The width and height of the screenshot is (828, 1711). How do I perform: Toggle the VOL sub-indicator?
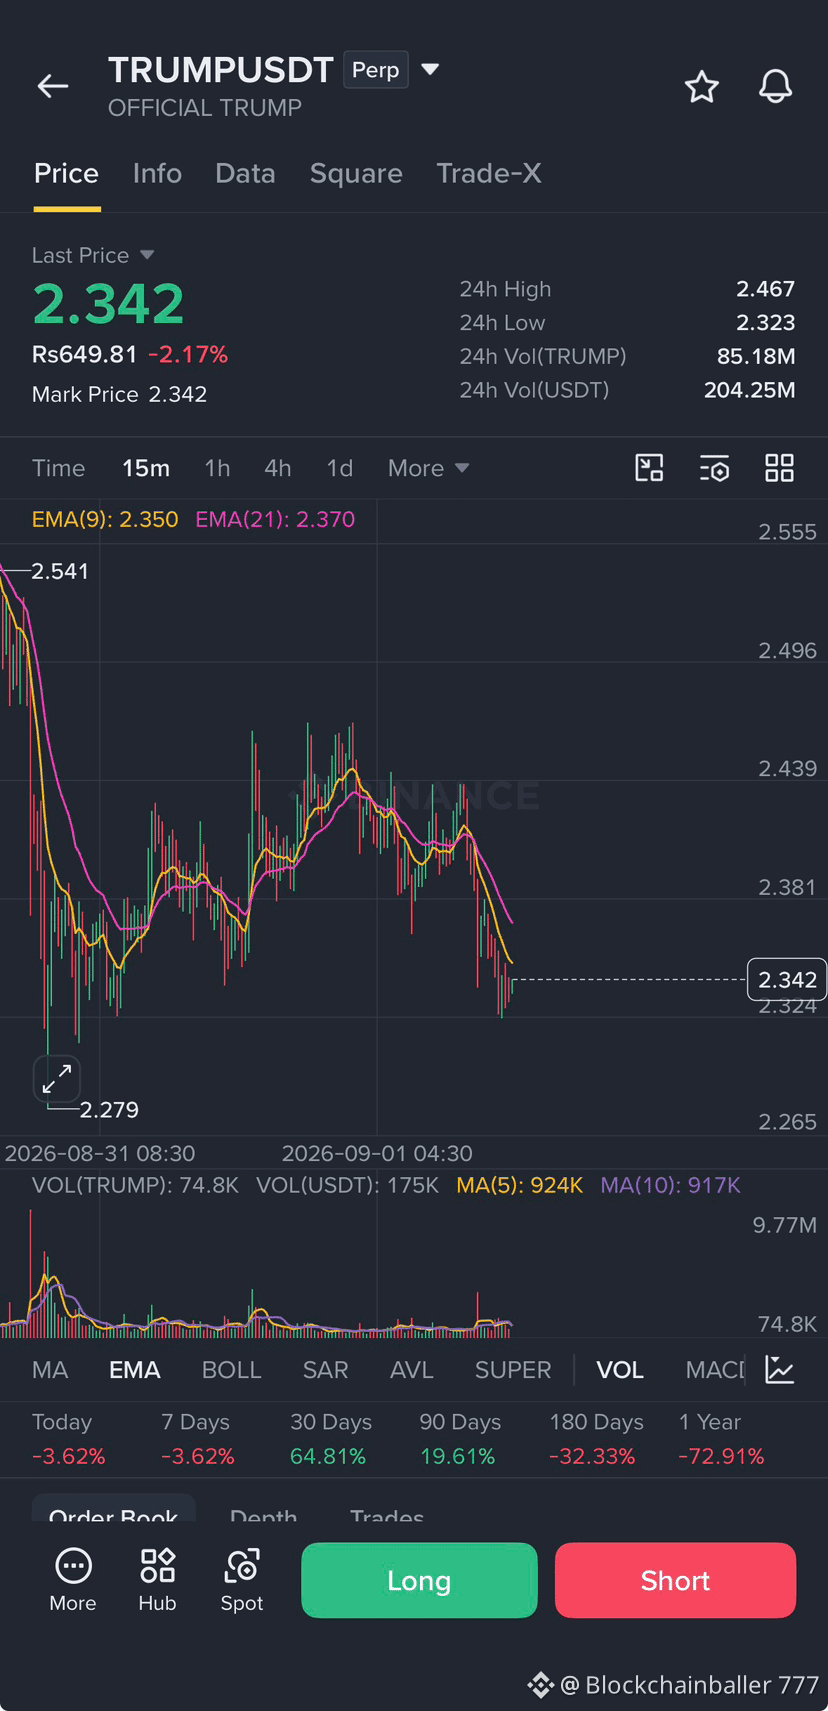click(620, 1370)
